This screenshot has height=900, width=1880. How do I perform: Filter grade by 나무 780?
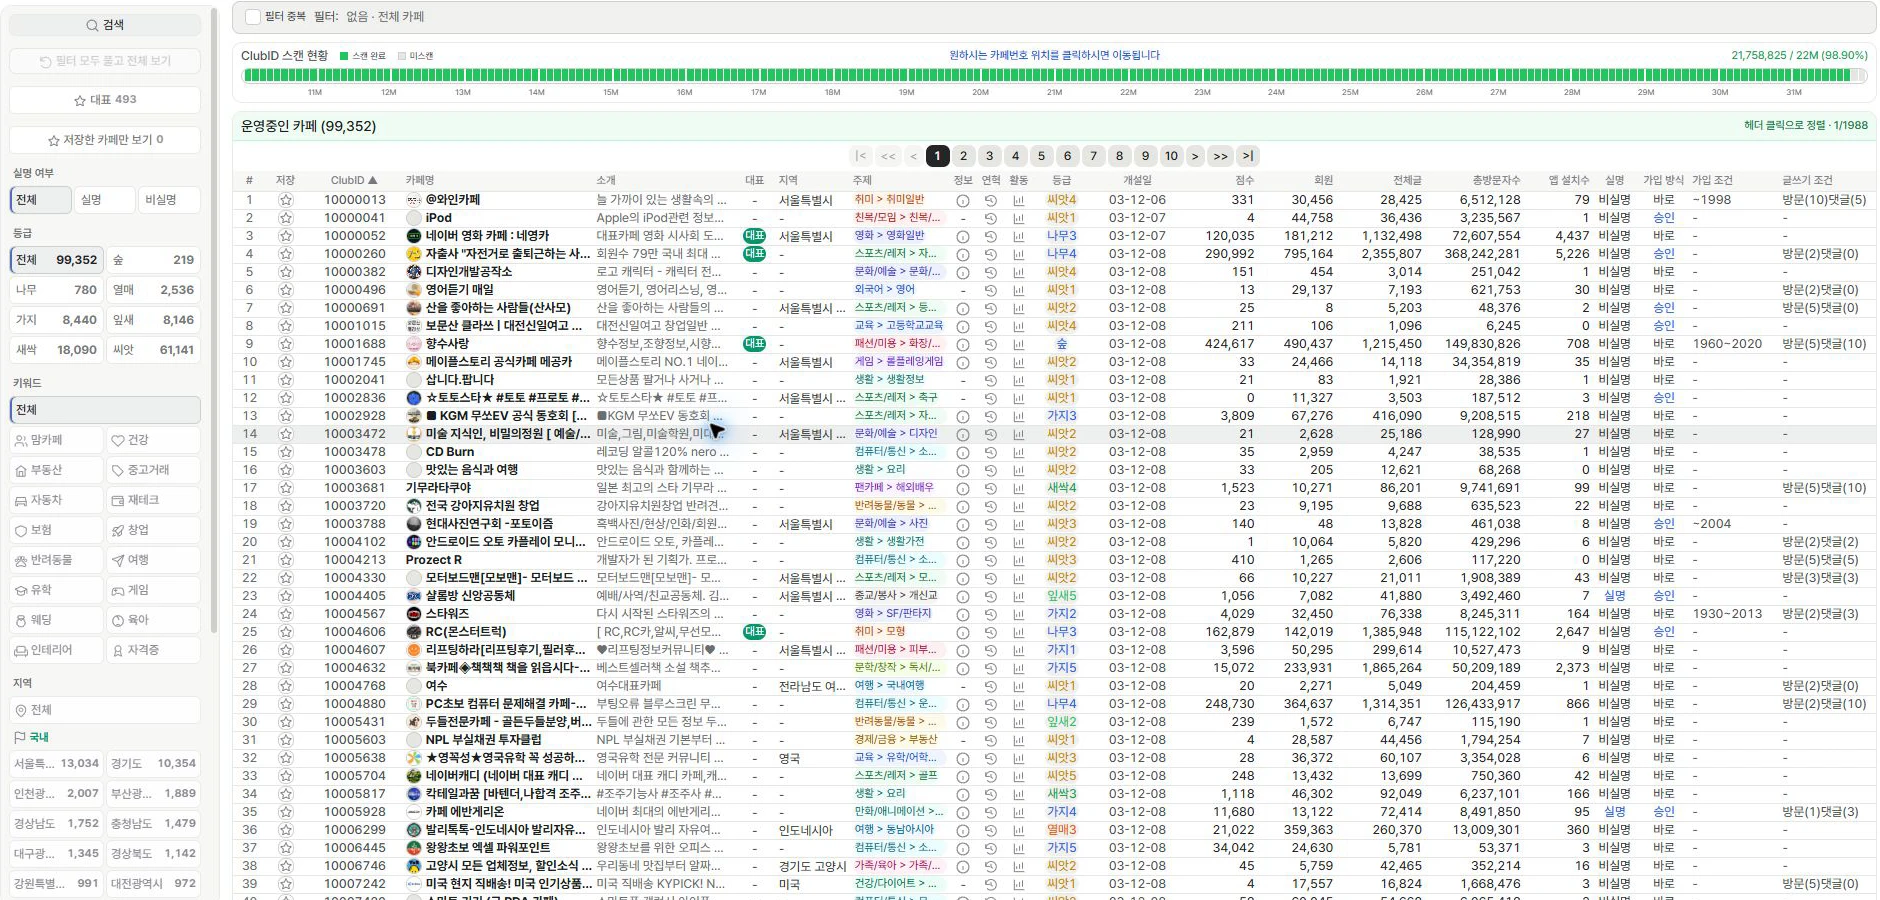pos(56,290)
